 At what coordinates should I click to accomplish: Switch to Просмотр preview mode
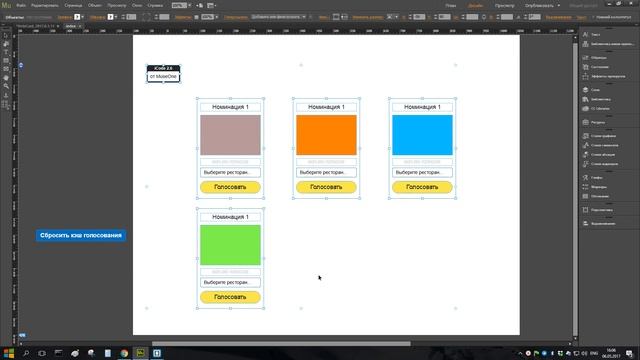point(504,6)
